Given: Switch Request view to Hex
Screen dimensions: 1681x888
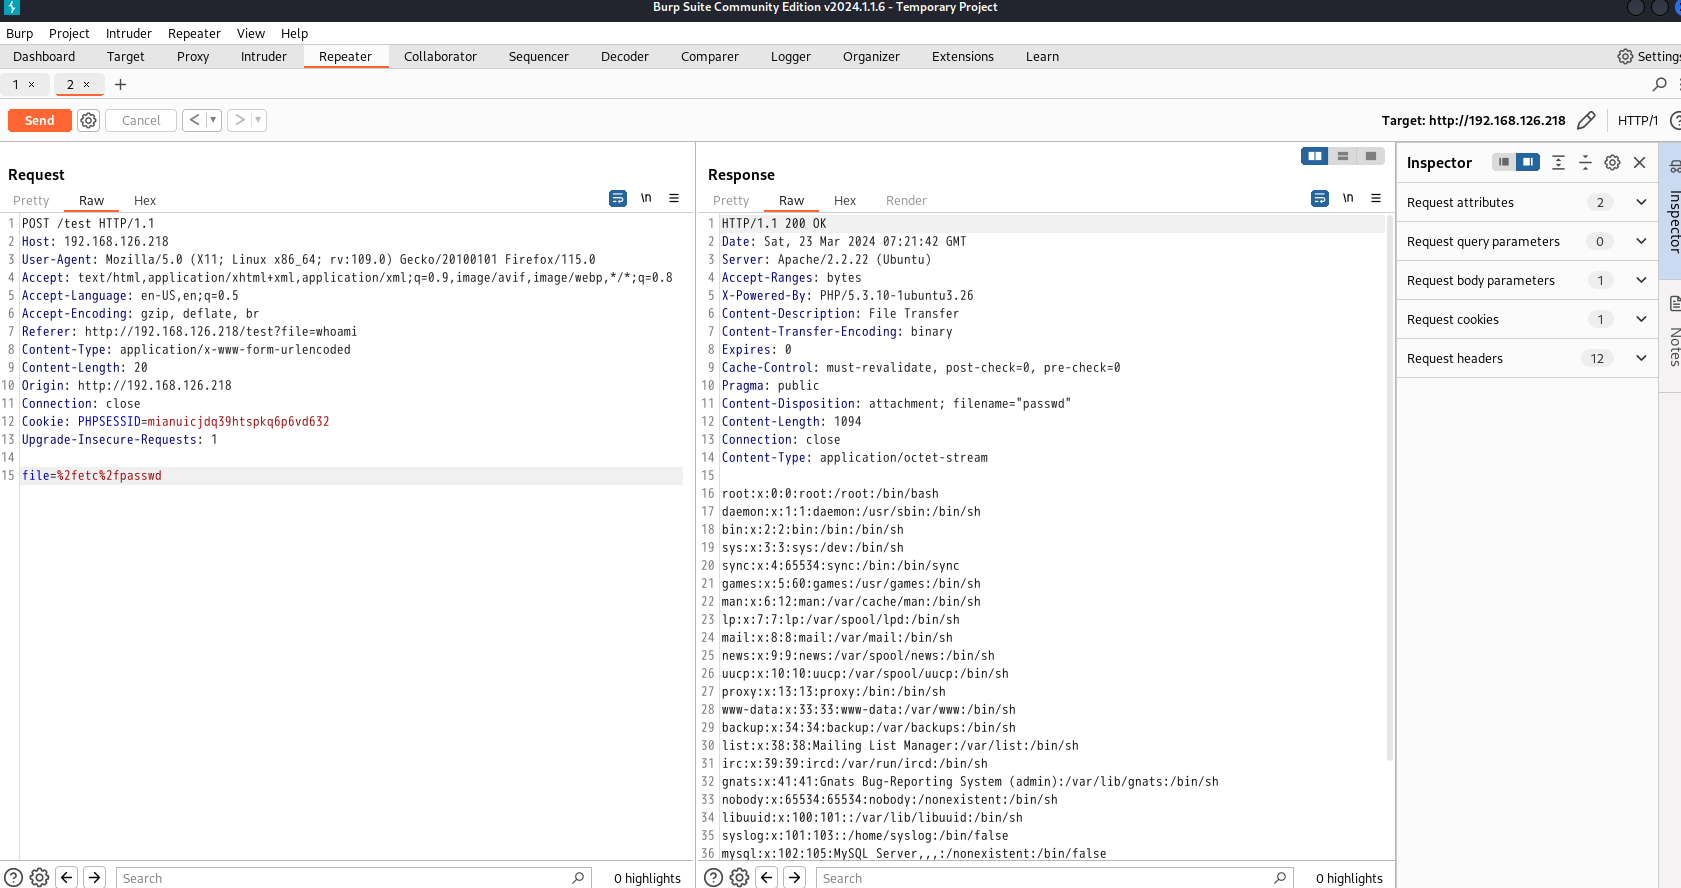Looking at the screenshot, I should point(145,200).
